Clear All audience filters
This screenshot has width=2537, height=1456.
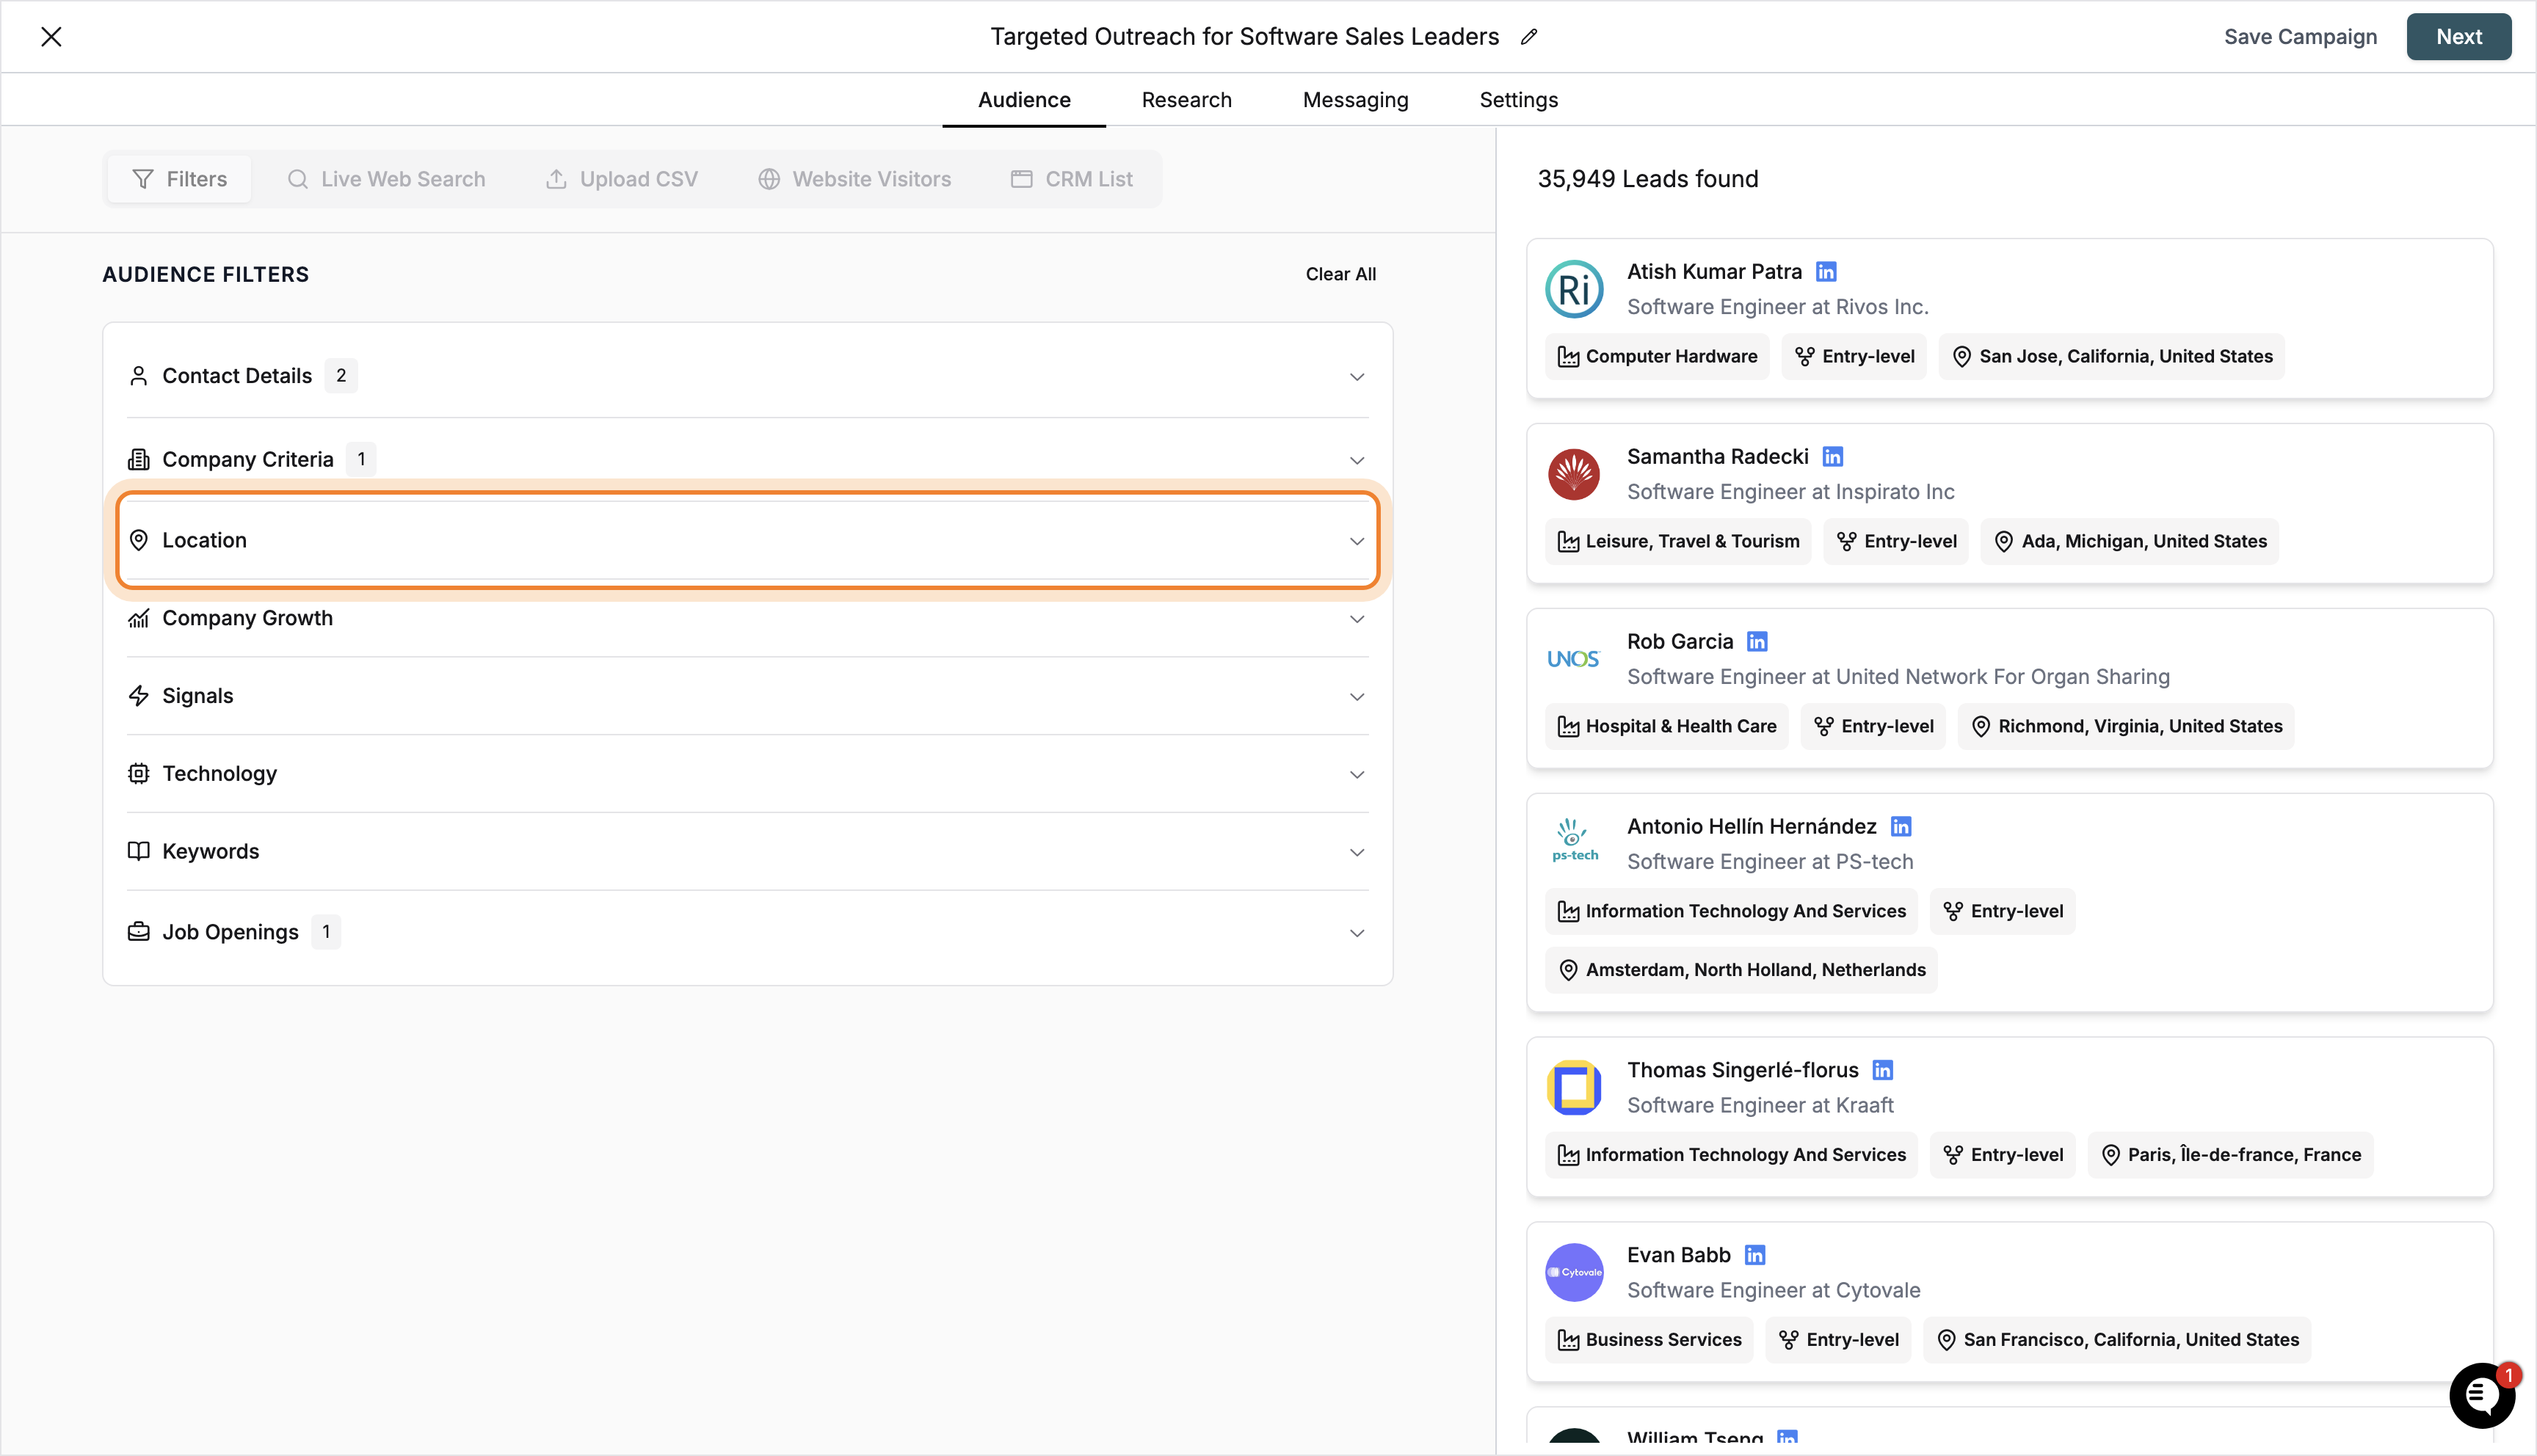pos(1340,273)
